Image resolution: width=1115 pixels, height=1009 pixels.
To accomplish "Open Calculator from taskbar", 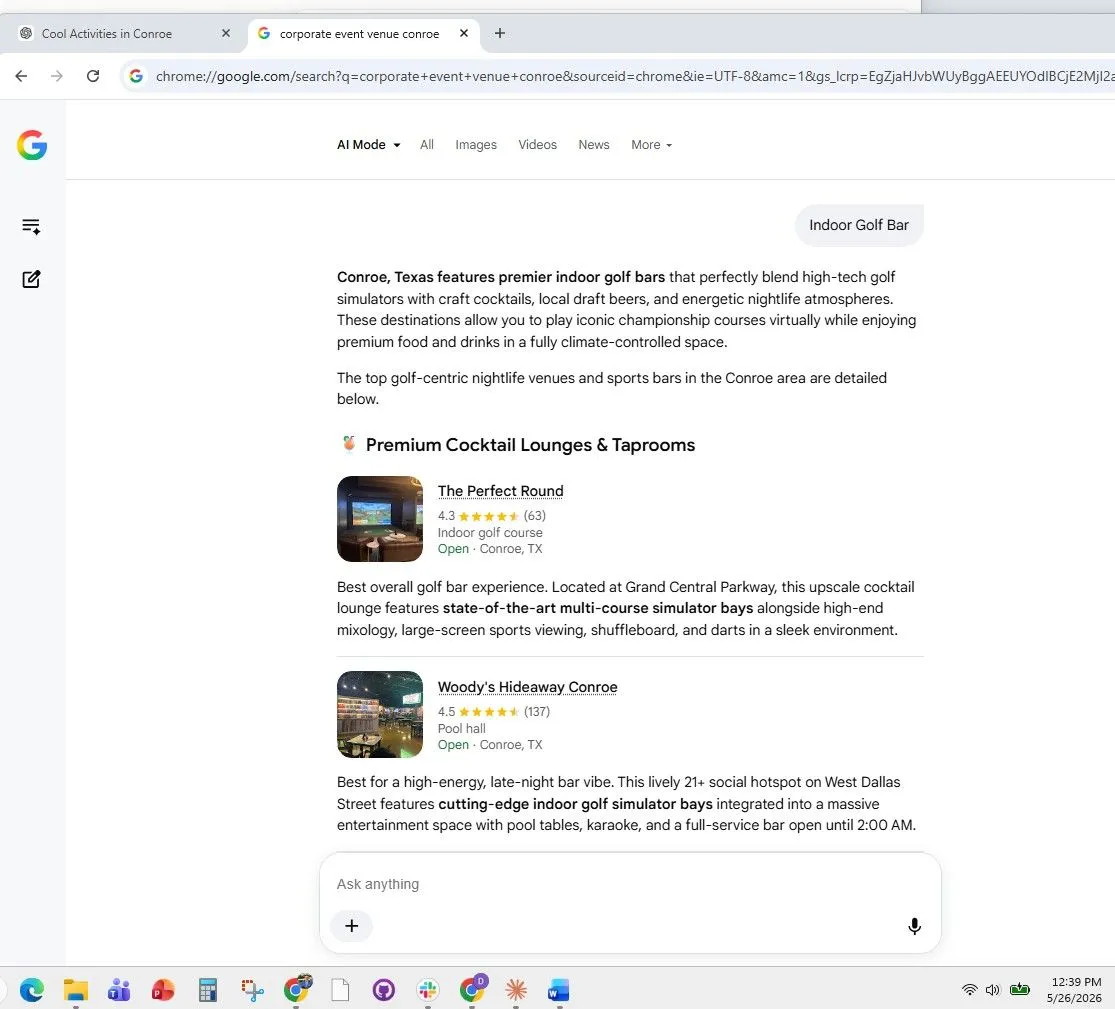I will coord(208,990).
